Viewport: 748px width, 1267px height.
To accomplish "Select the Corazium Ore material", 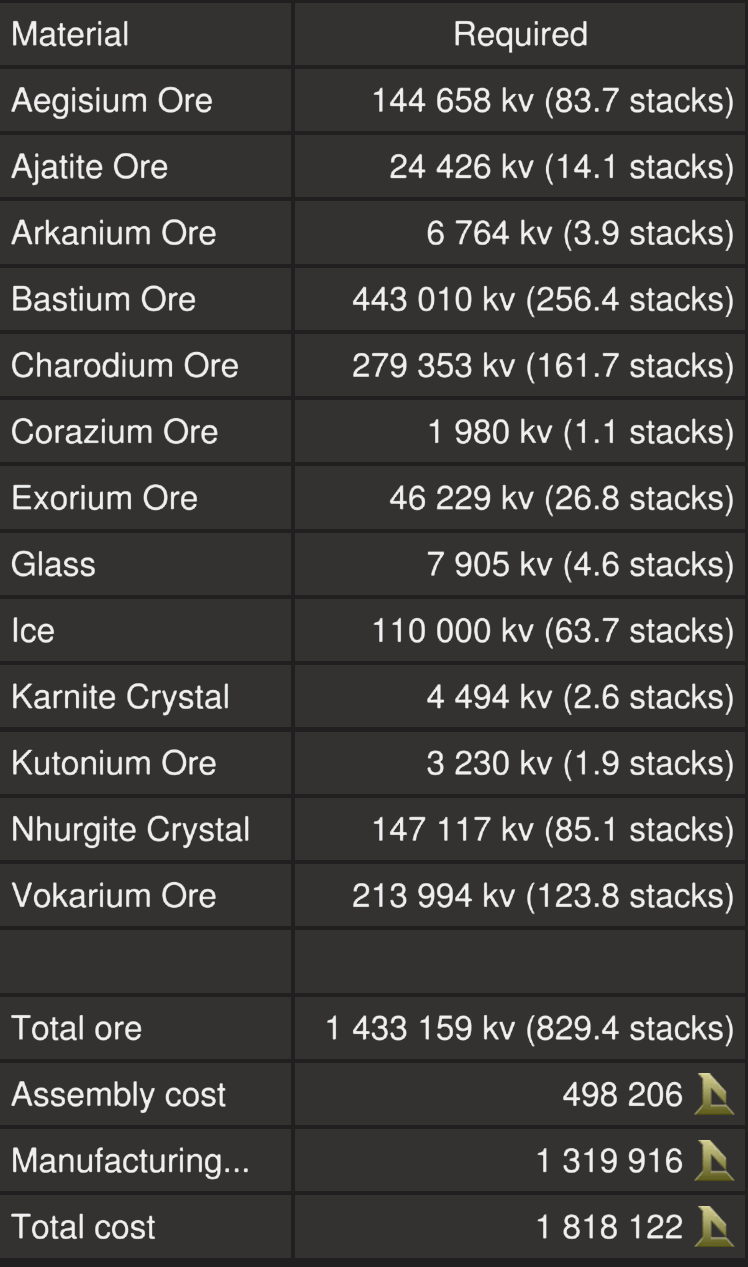I will (x=115, y=432).
